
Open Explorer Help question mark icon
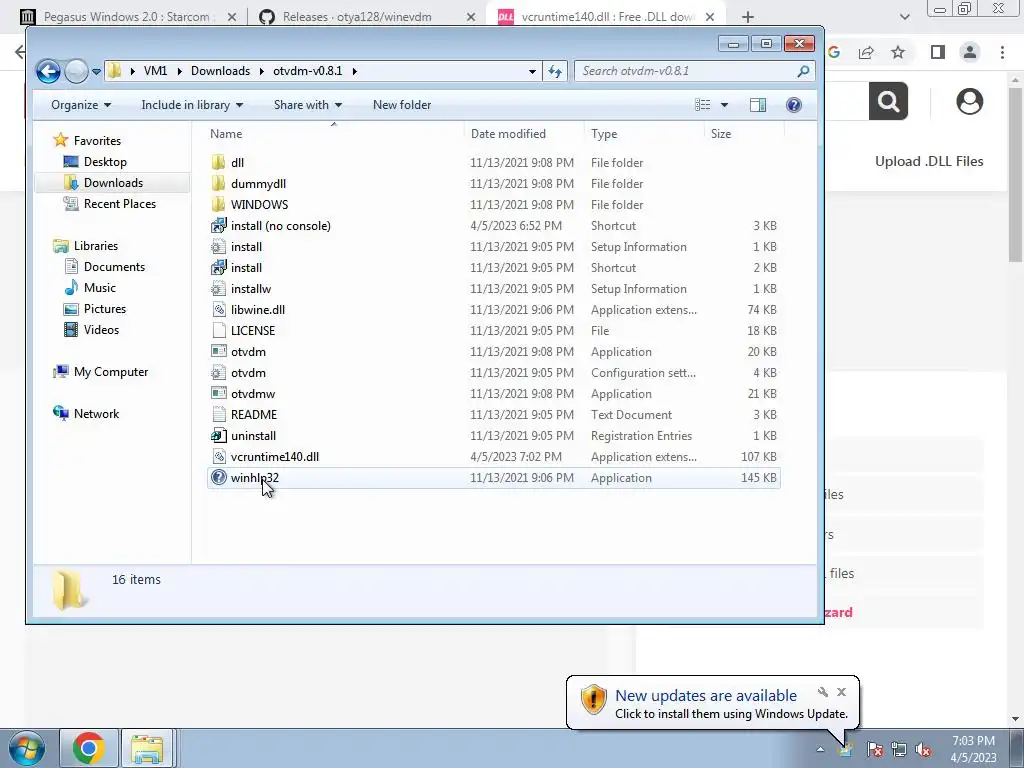click(793, 105)
